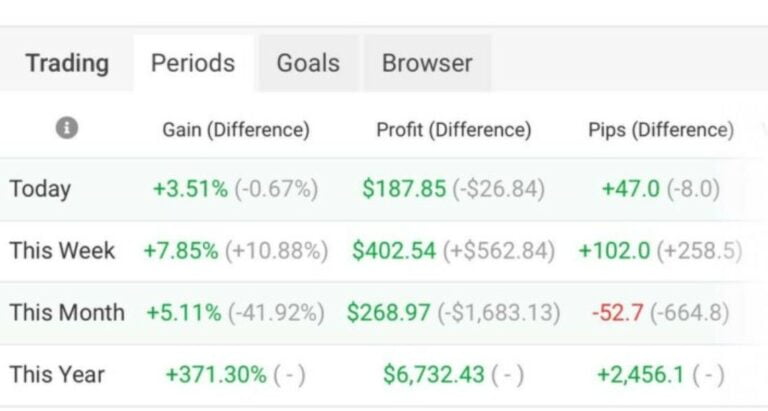Open the Goals tab
768x411 pixels.
[308, 63]
